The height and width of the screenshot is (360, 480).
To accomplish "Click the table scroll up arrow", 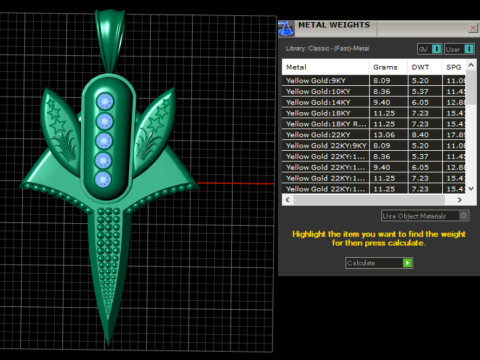I will tap(471, 65).
